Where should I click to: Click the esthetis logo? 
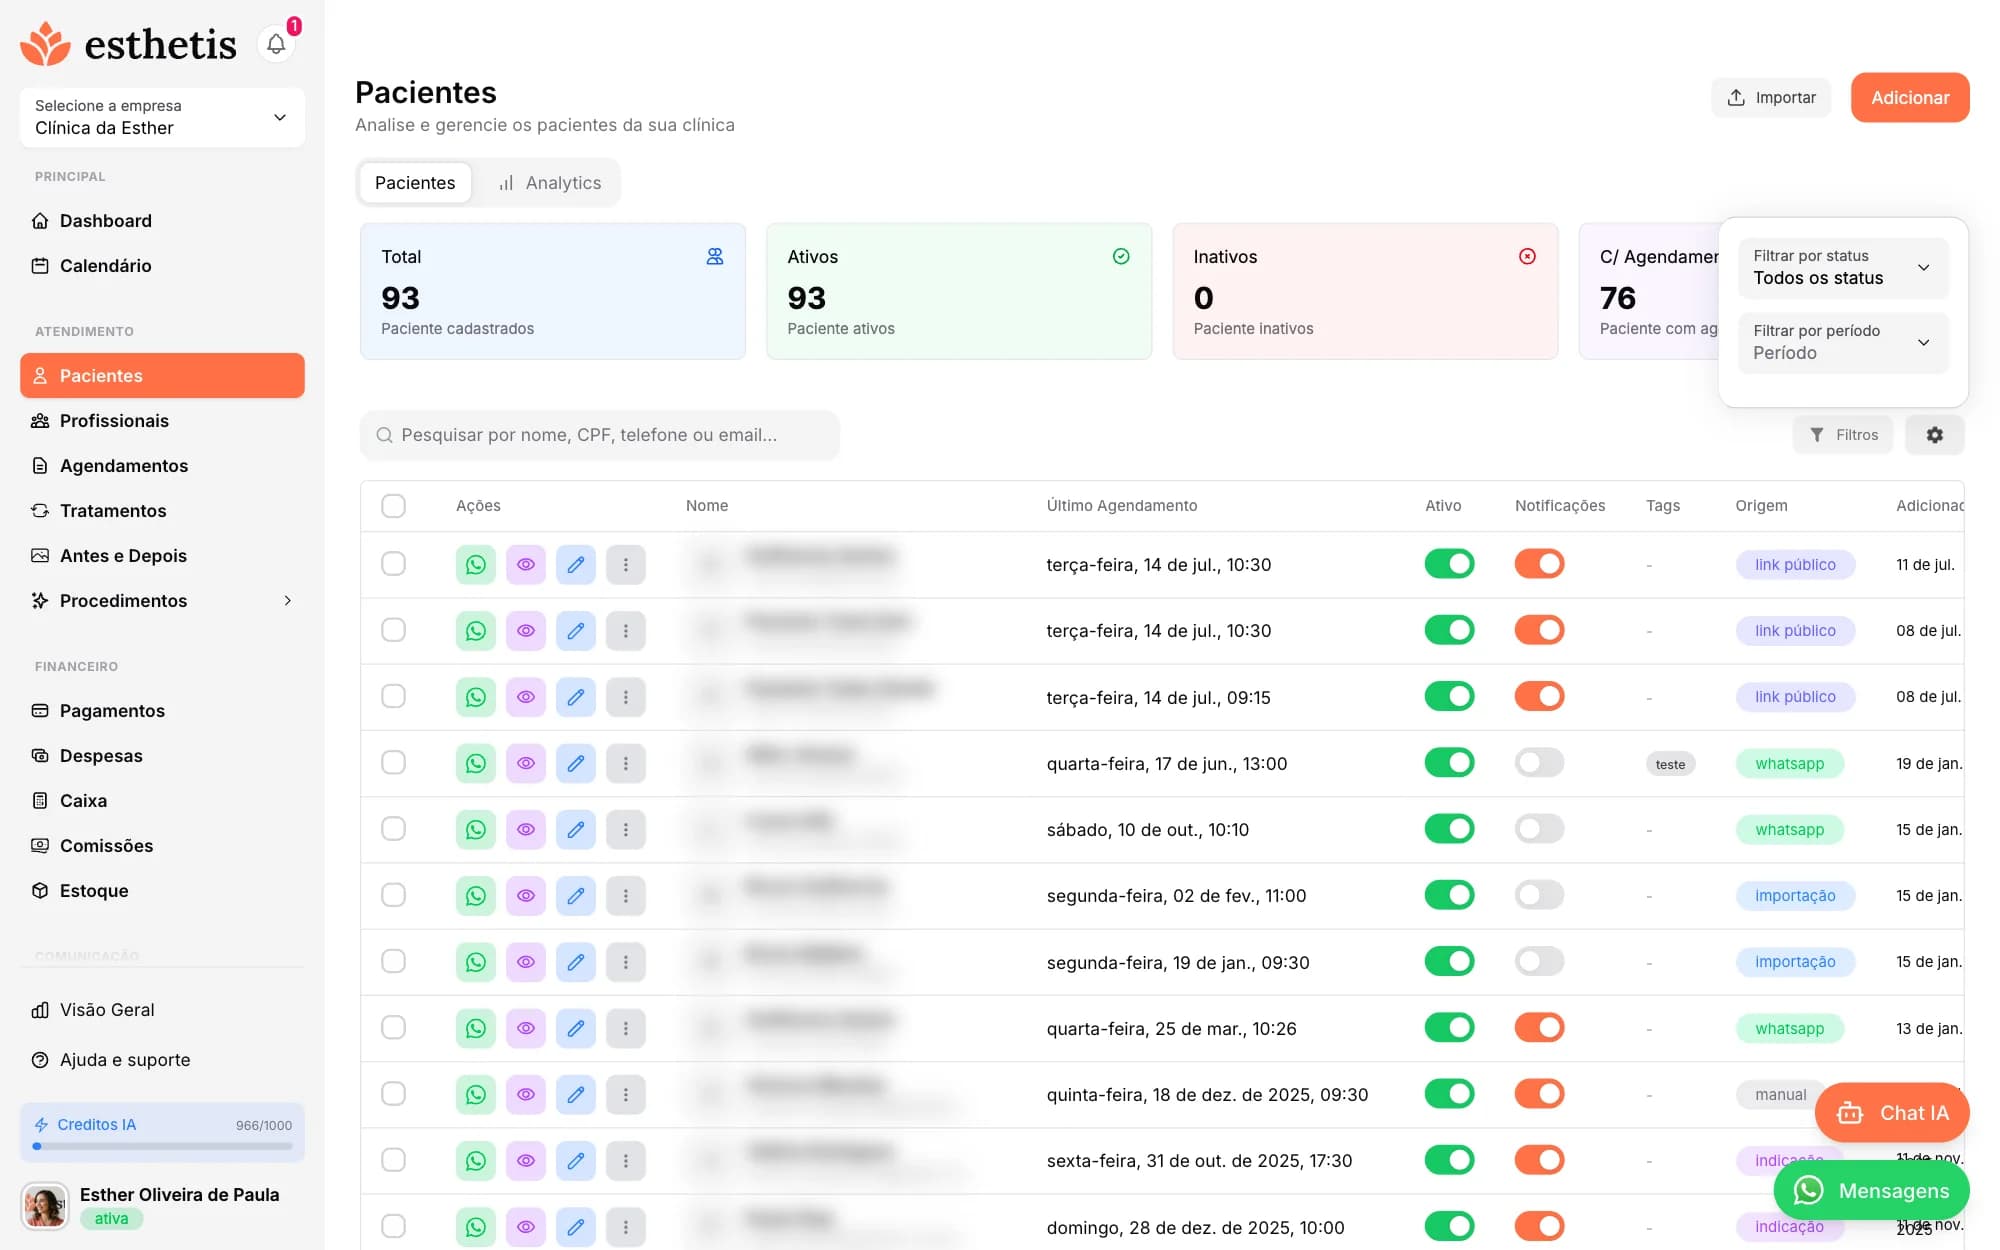[x=129, y=44]
